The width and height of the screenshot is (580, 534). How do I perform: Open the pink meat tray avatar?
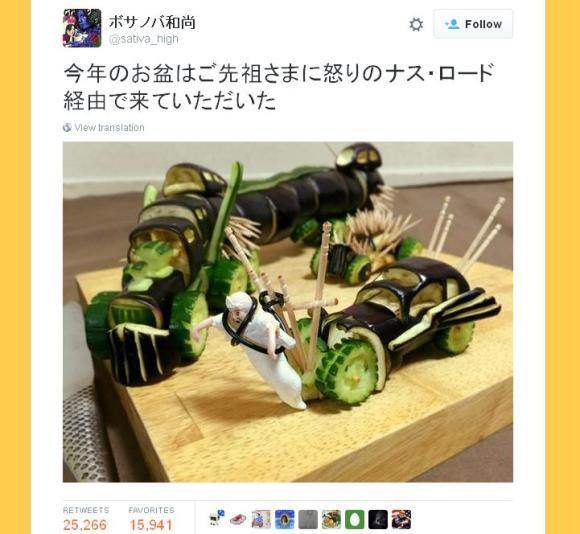(x=238, y=519)
